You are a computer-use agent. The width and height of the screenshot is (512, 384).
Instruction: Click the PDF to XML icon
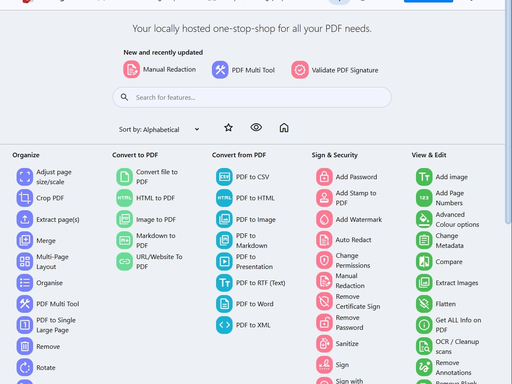click(x=224, y=325)
